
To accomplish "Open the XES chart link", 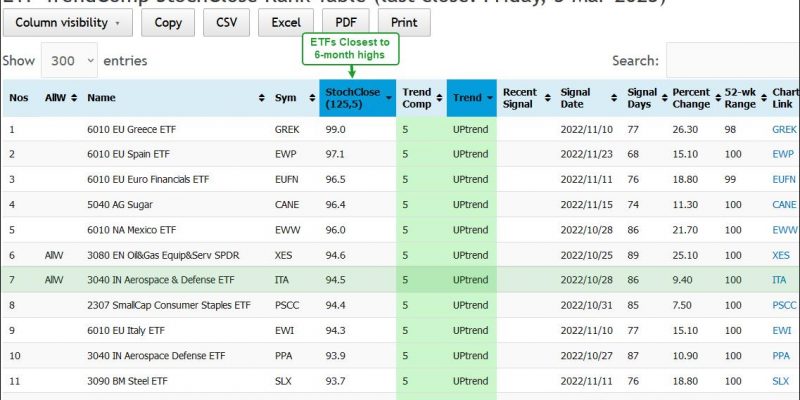I will tap(781, 255).
